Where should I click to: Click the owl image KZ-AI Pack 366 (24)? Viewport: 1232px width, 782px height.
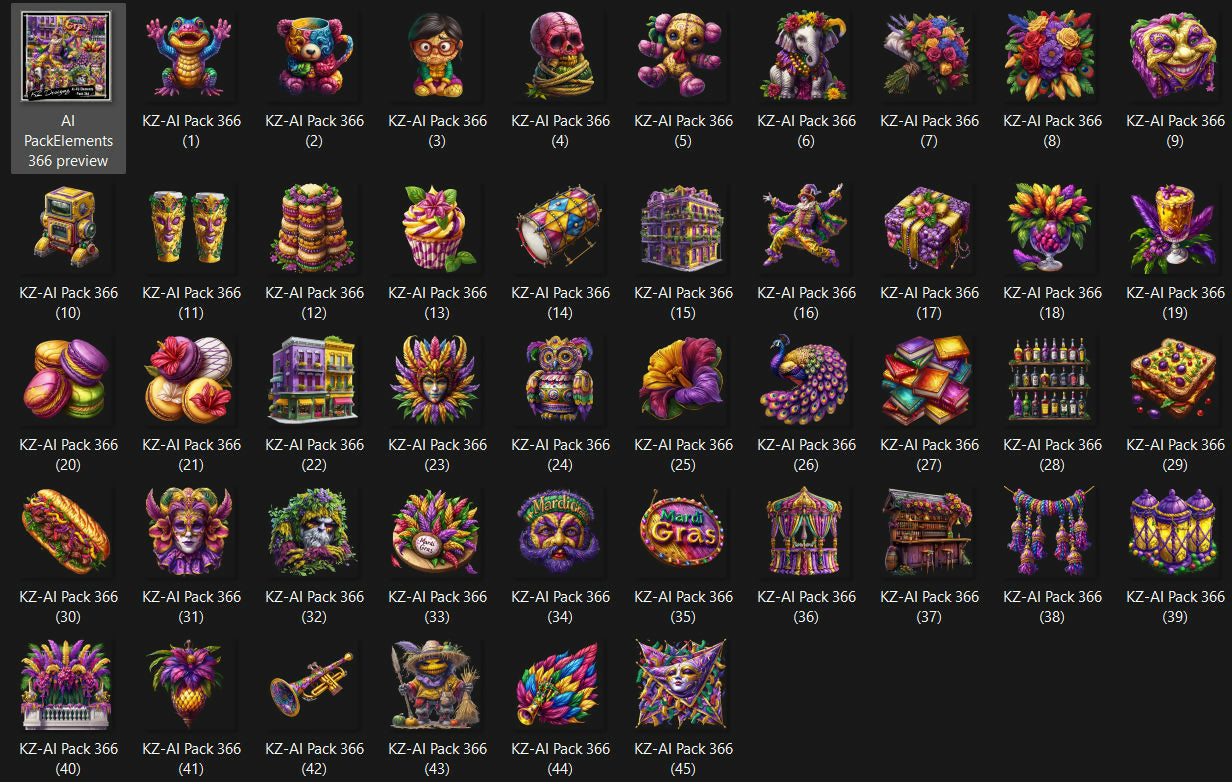click(560, 380)
